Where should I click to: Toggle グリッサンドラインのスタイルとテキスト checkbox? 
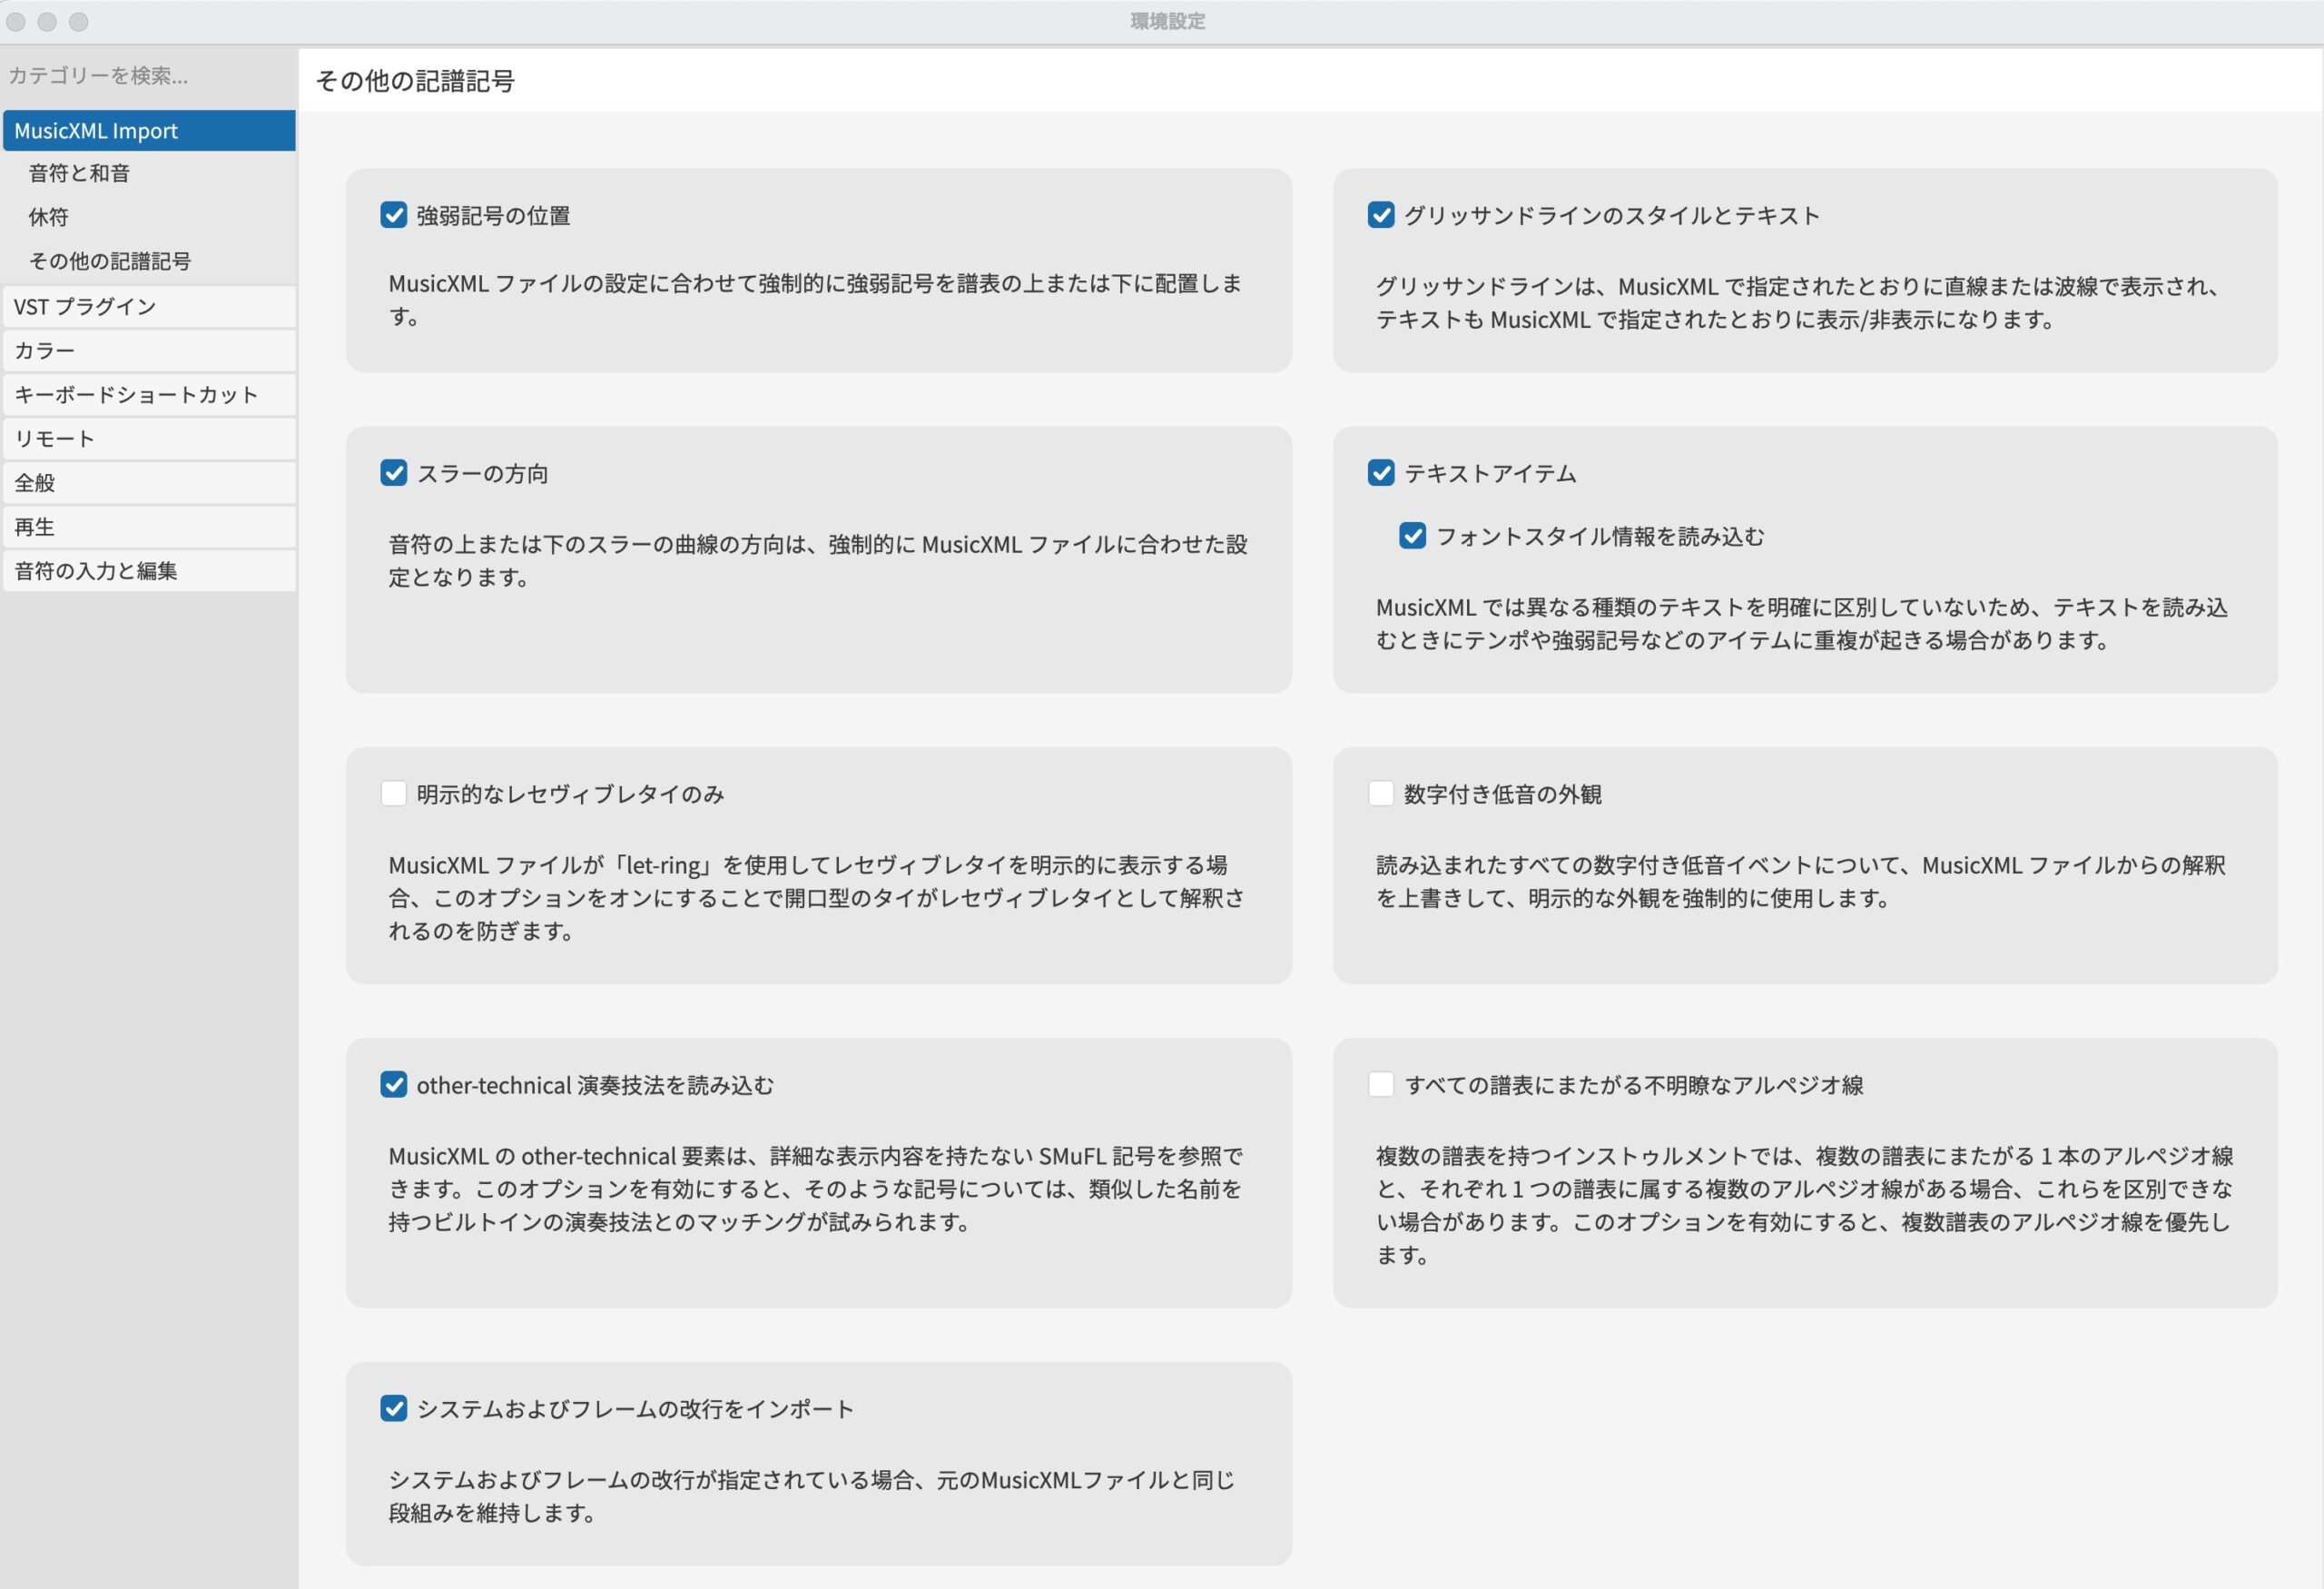point(1380,215)
